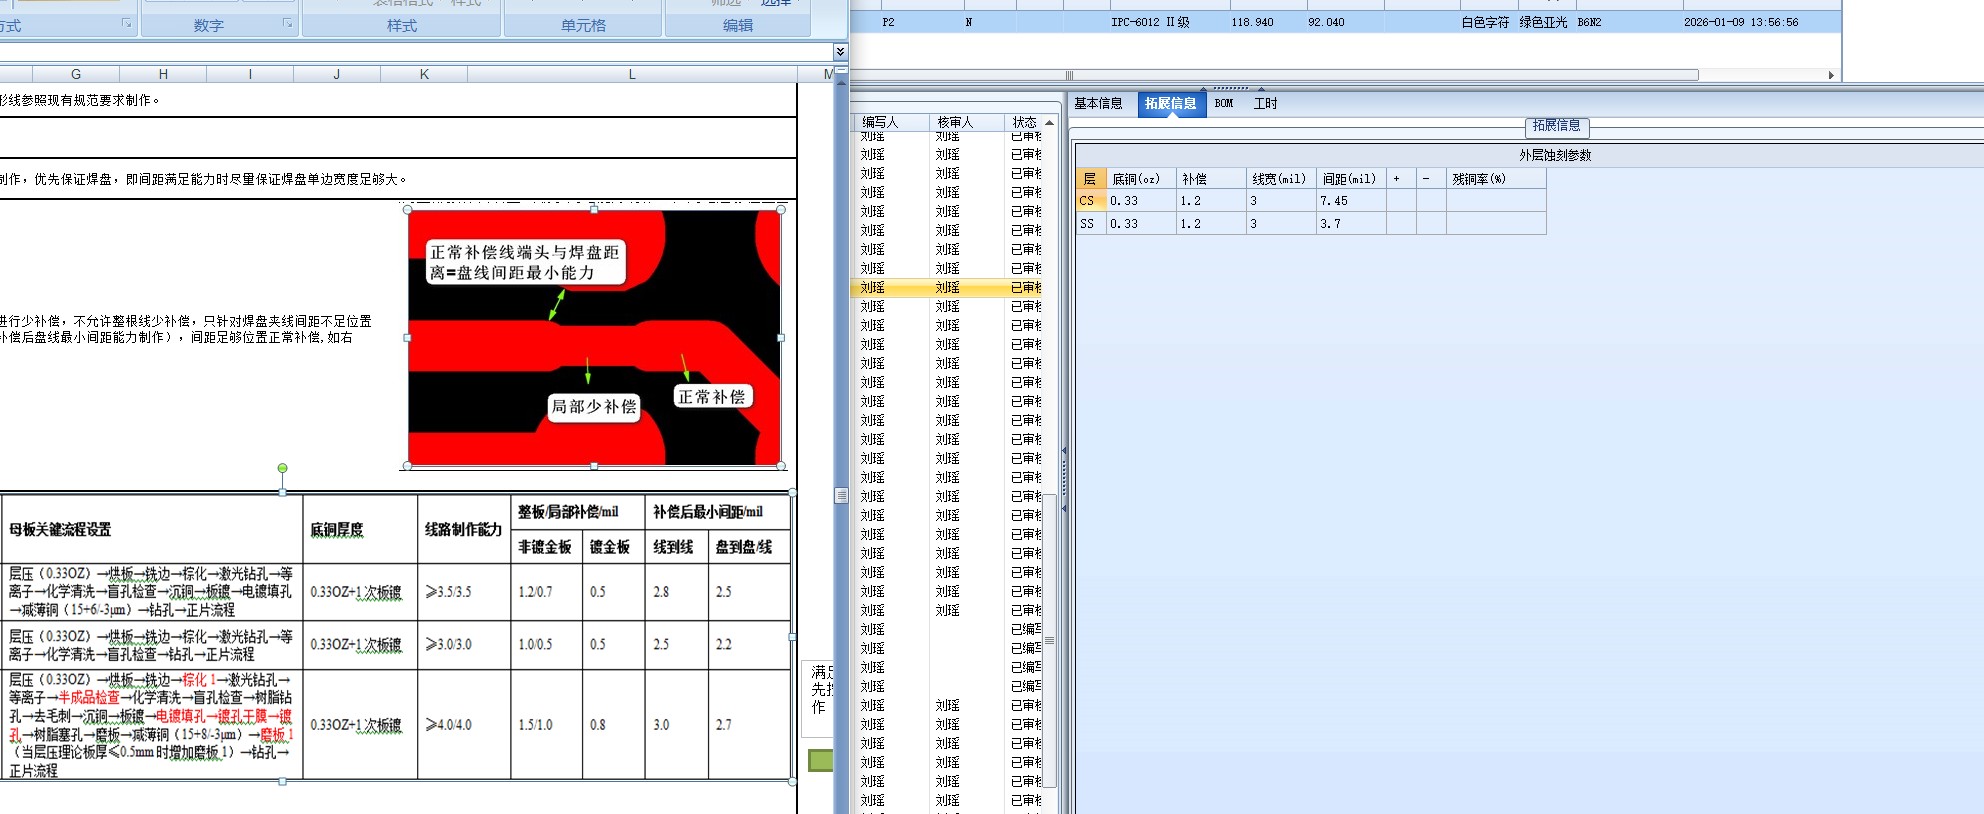Click the + column header in etching table
1984x814 pixels.
pos(1401,179)
